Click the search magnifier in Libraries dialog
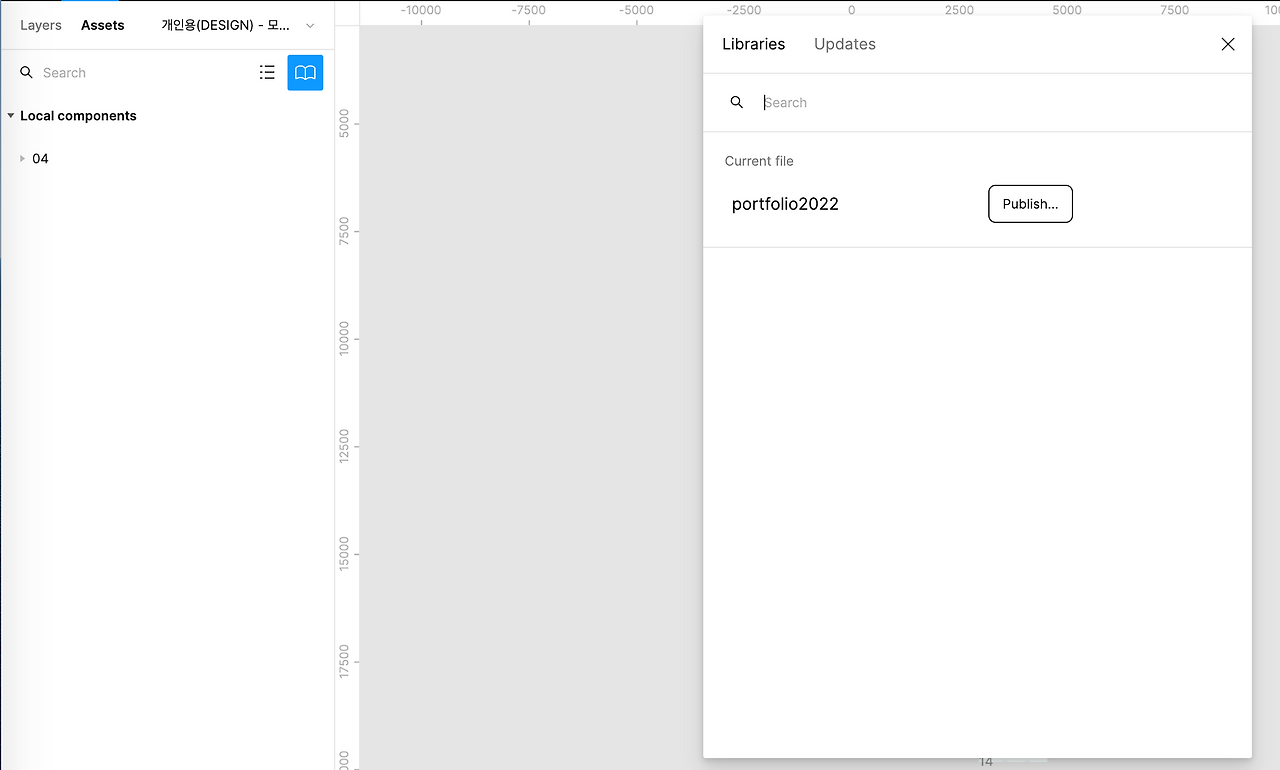Image resolution: width=1280 pixels, height=770 pixels. [x=737, y=102]
